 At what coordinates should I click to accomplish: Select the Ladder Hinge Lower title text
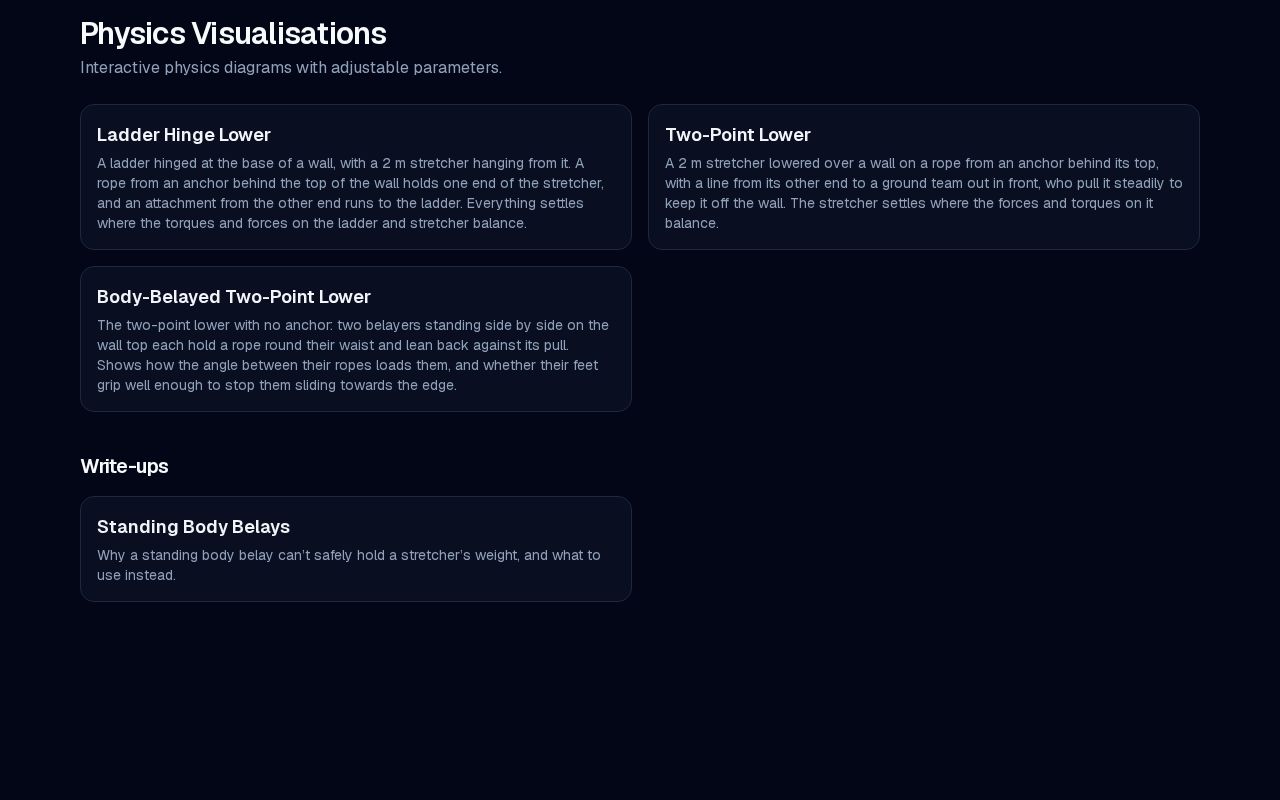click(x=184, y=135)
